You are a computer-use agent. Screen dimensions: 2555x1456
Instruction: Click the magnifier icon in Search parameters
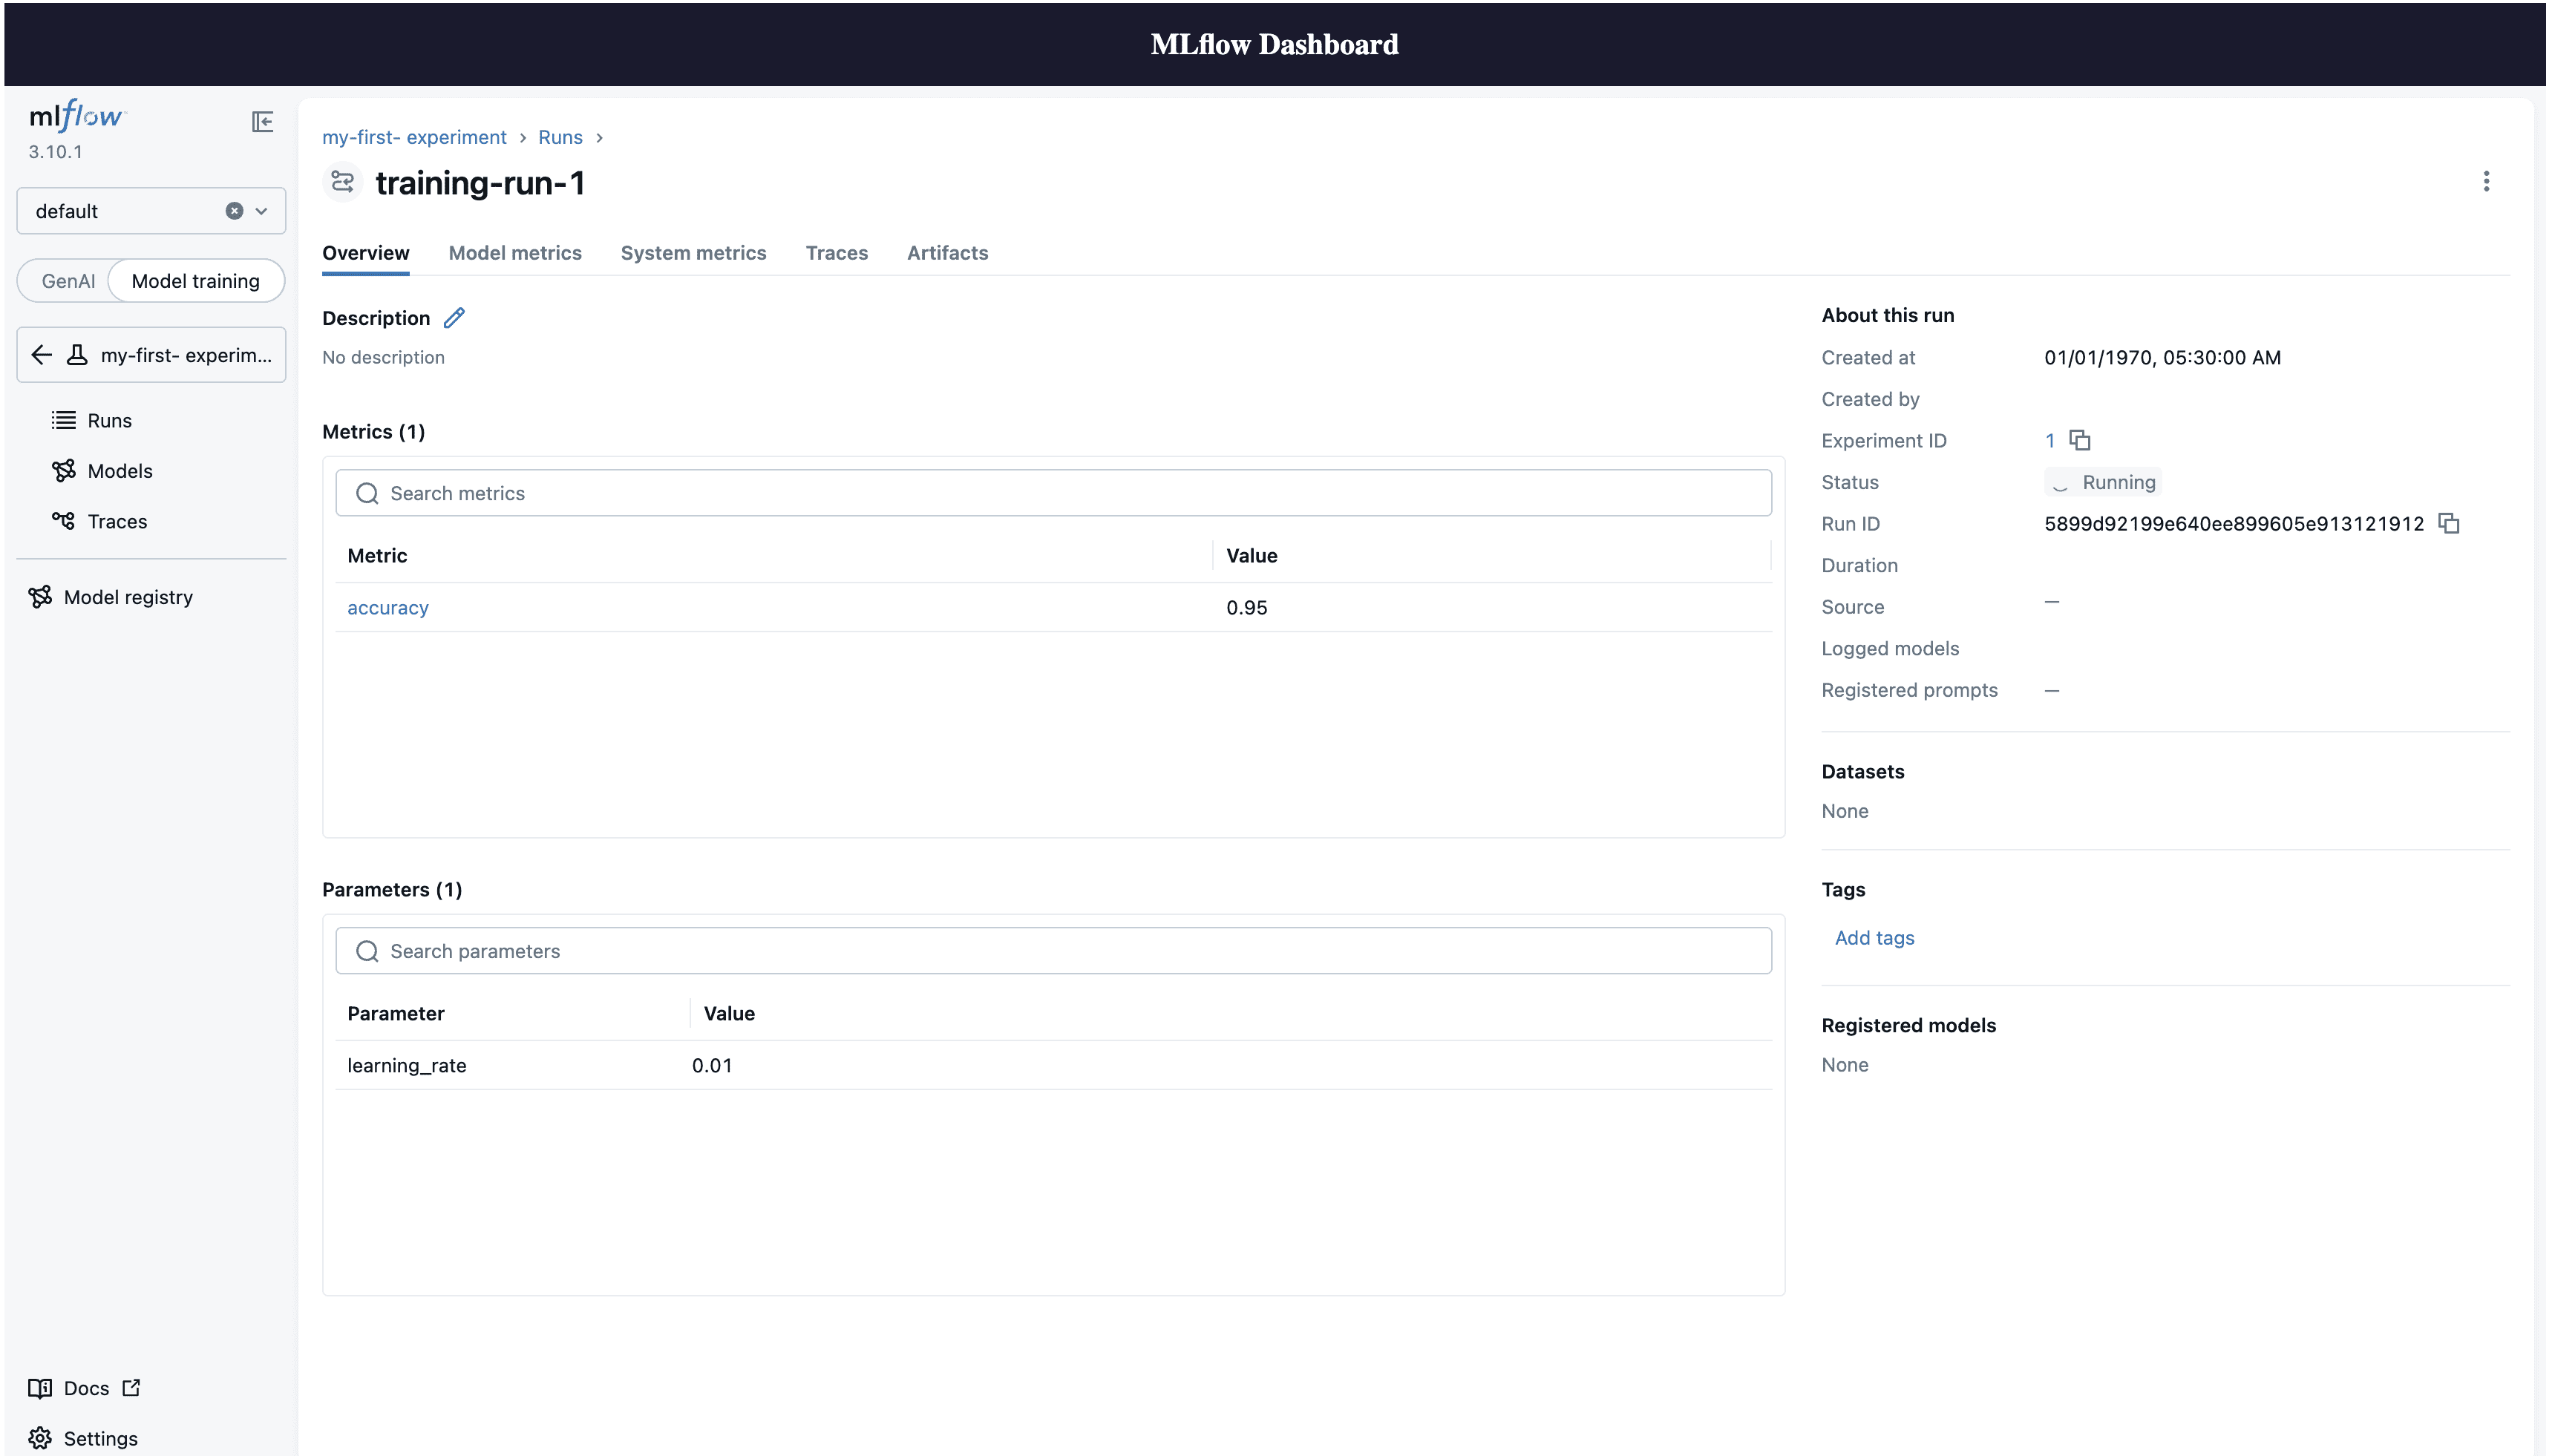point(367,951)
